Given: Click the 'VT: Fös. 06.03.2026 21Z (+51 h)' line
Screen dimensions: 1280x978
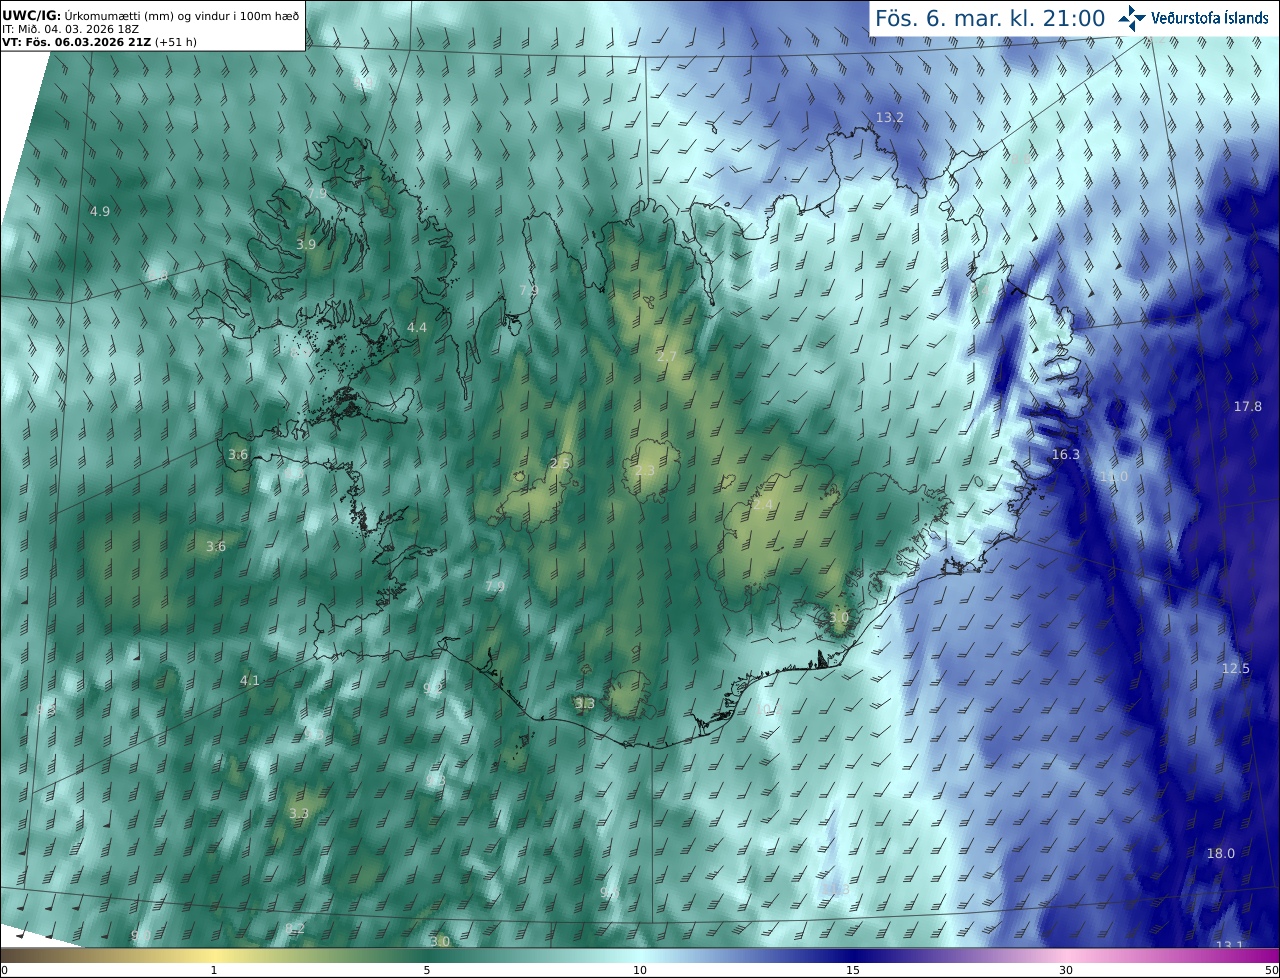Looking at the screenshot, I should 99,42.
